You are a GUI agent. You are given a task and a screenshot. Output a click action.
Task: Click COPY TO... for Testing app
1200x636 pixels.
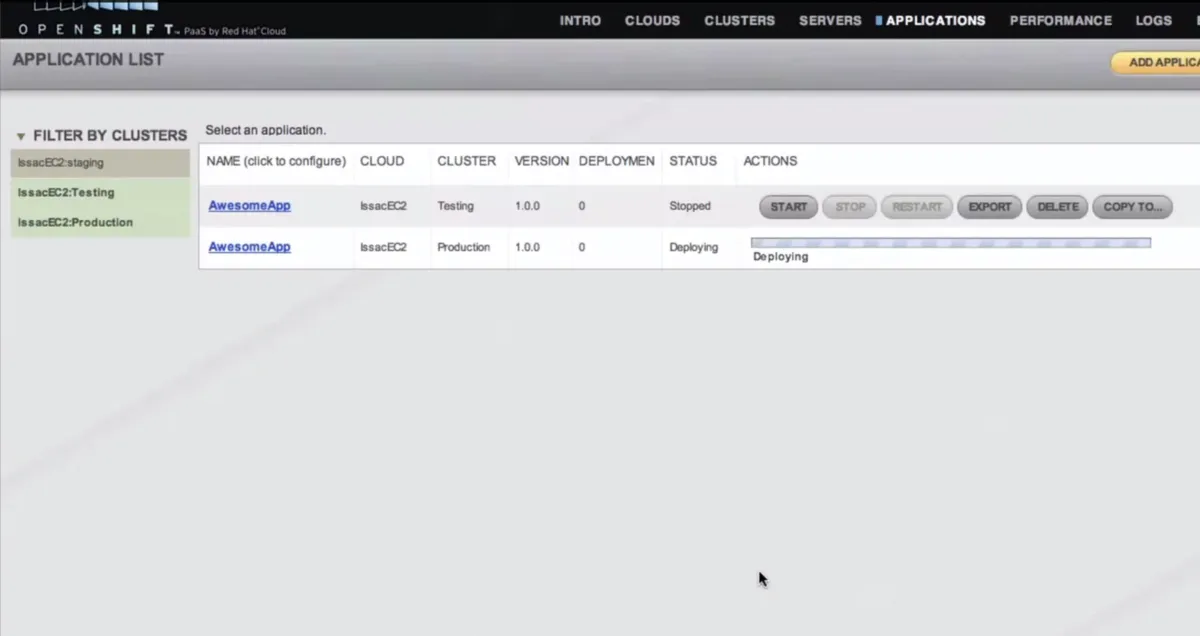[1132, 207]
